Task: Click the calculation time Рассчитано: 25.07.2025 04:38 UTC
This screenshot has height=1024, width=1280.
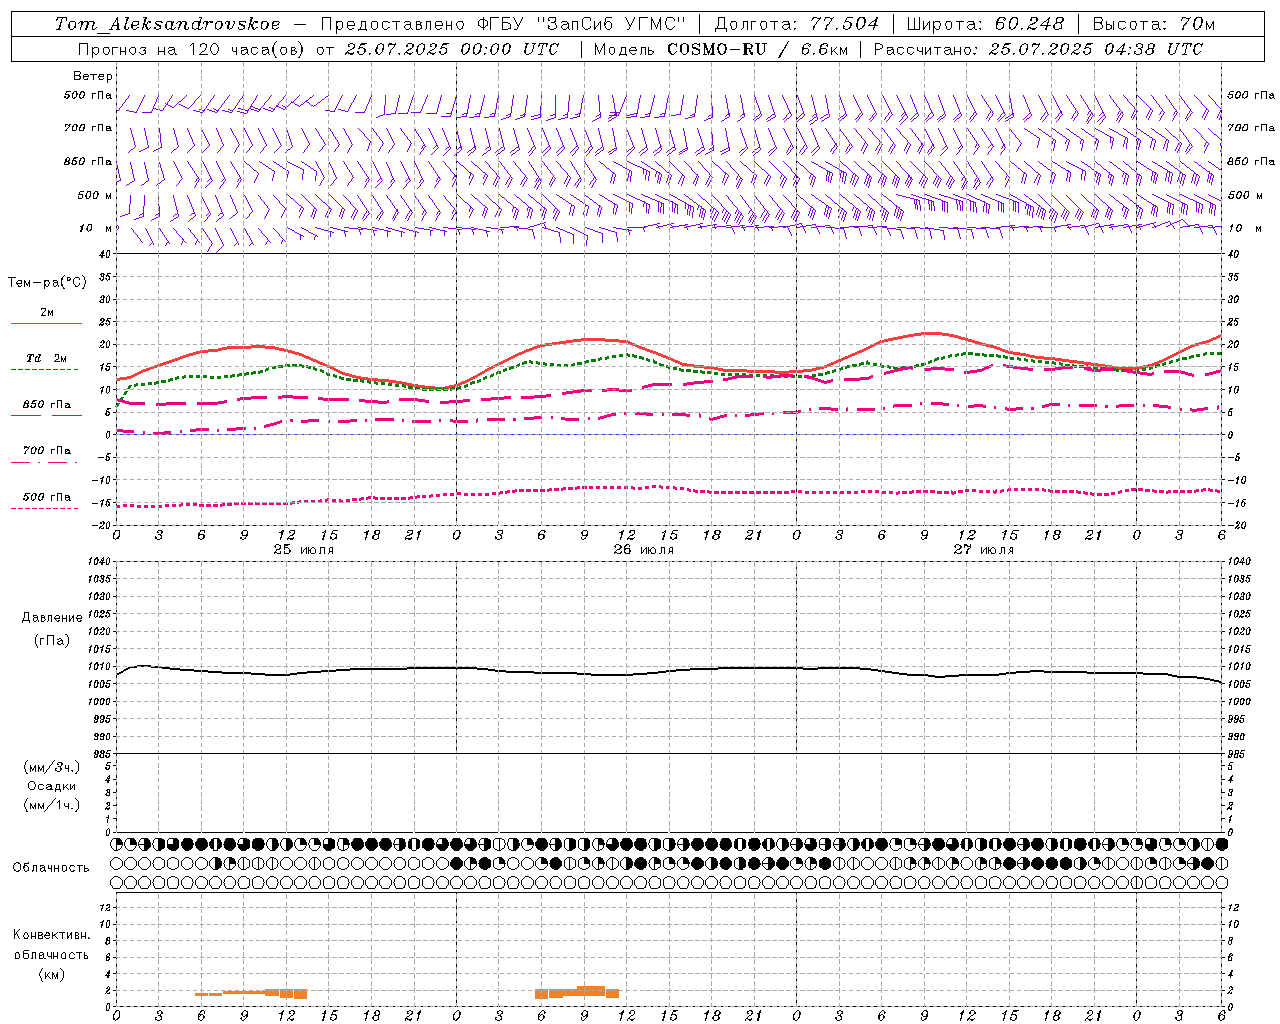Action: click(1038, 49)
